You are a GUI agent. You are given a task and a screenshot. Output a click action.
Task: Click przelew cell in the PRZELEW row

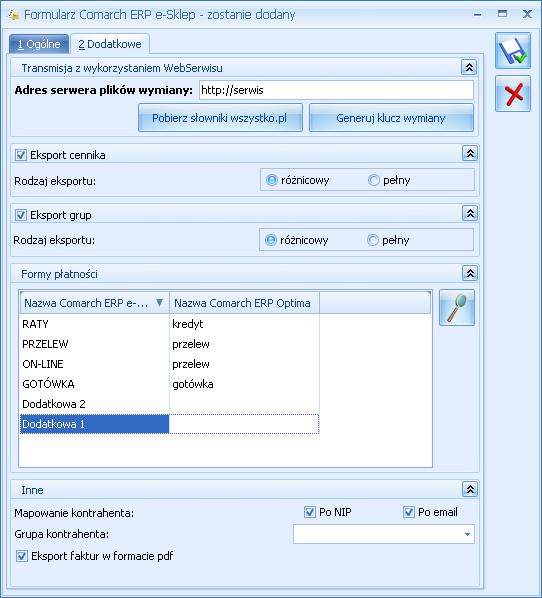click(244, 344)
